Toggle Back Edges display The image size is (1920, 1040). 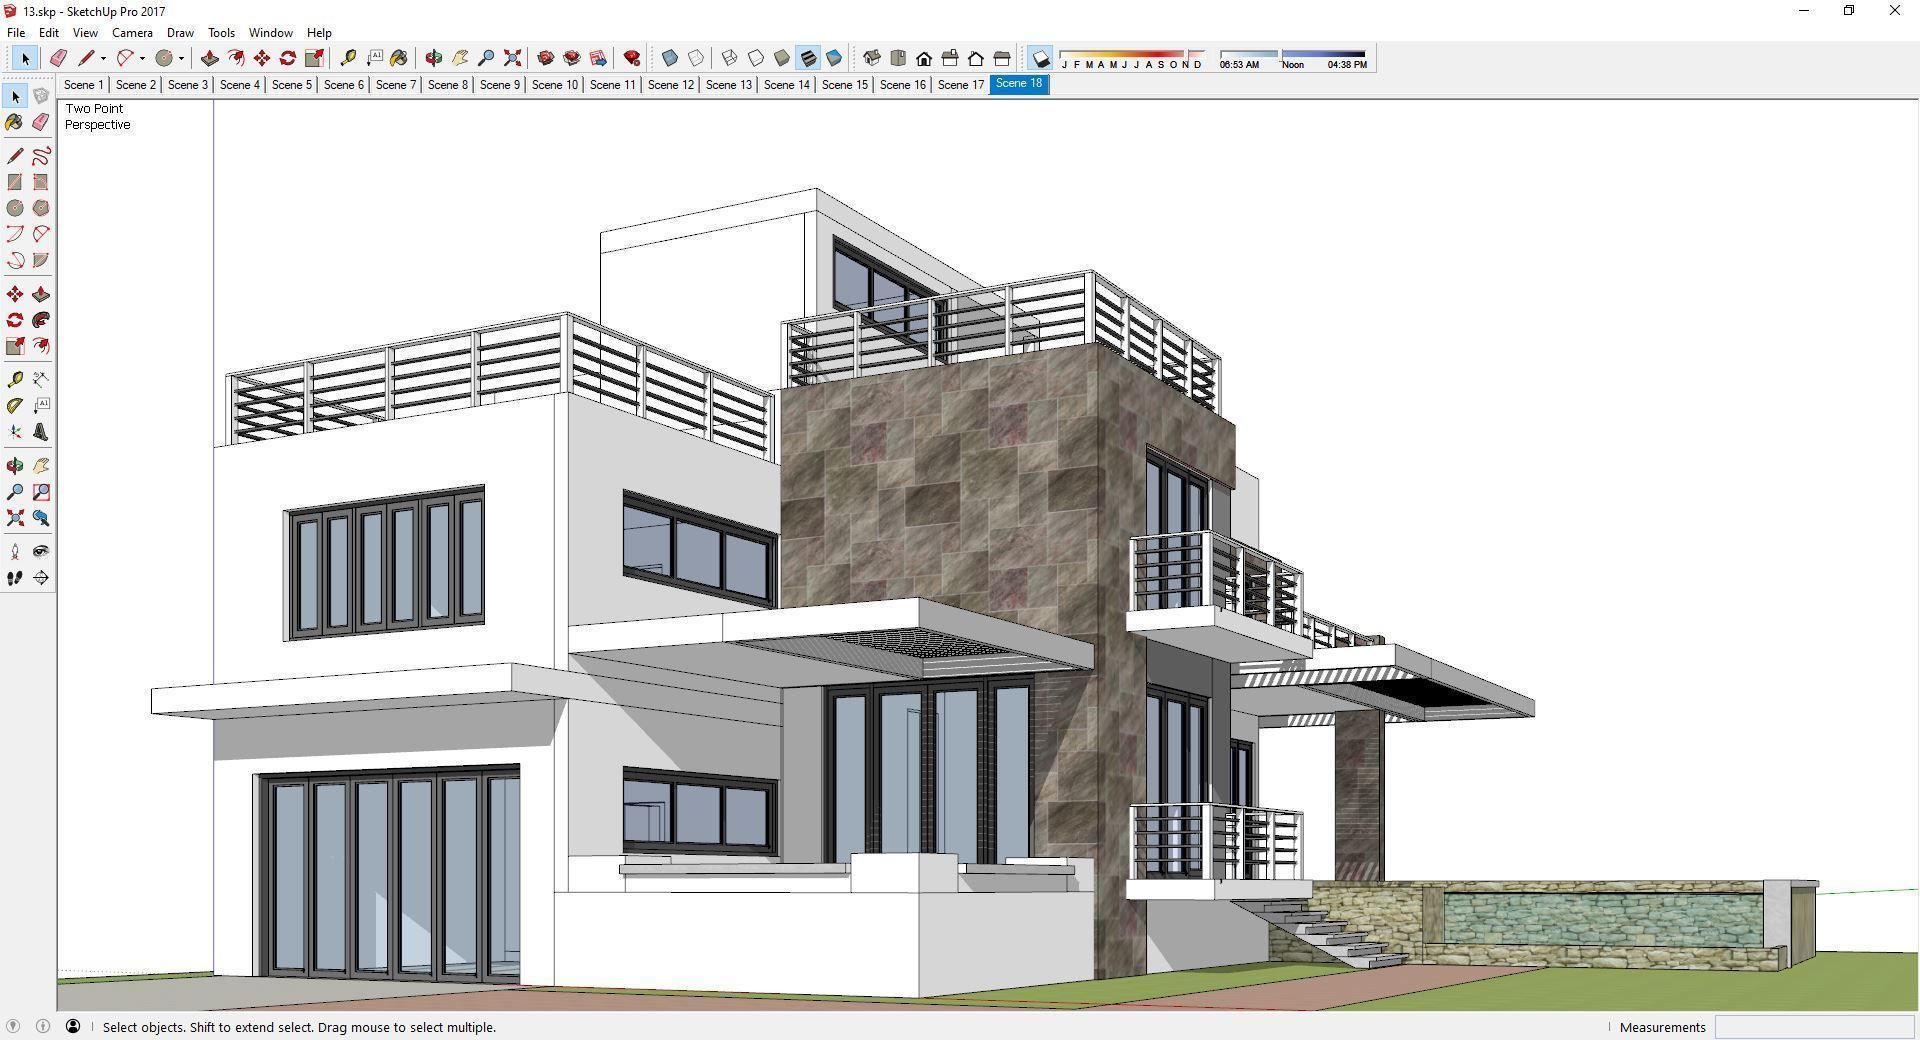point(696,58)
